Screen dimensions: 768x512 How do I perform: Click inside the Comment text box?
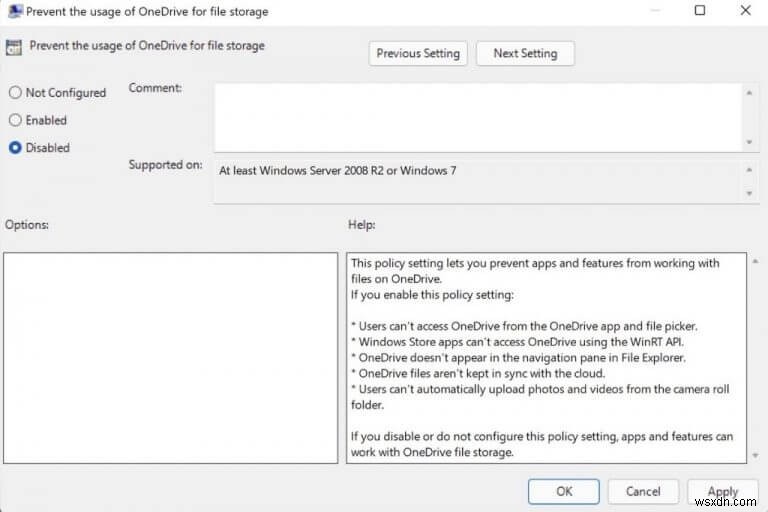pos(479,118)
